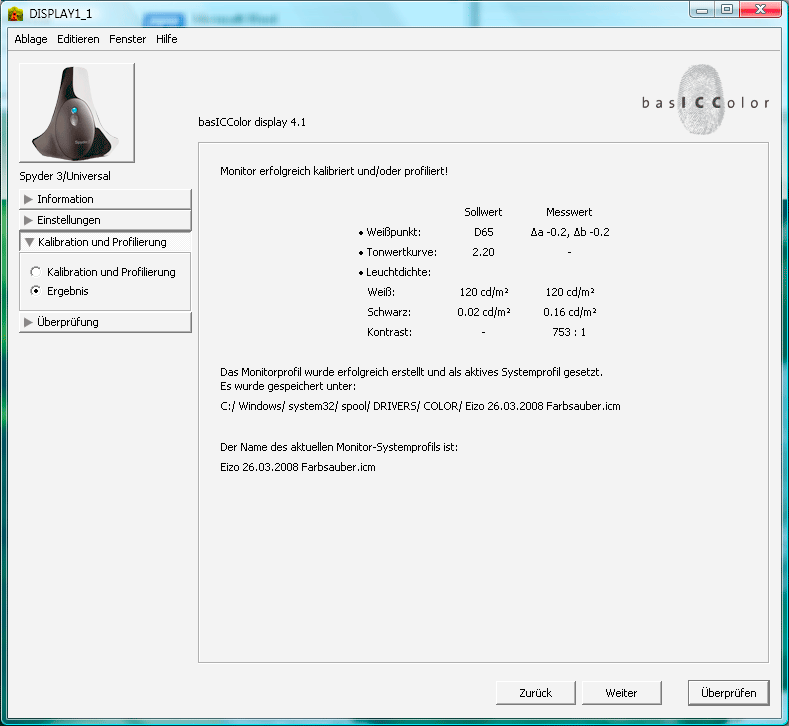Collapse the Kalibration und Profilierung section header

104,242
